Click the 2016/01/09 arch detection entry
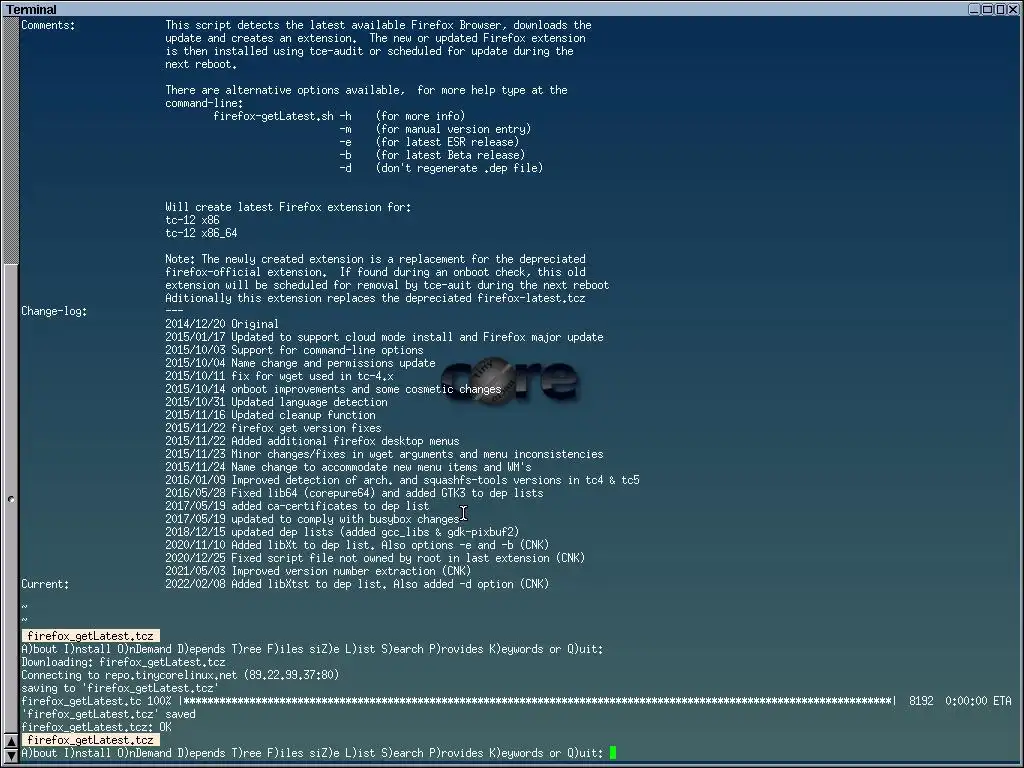Screen dimensions: 1024x768 click(402, 480)
